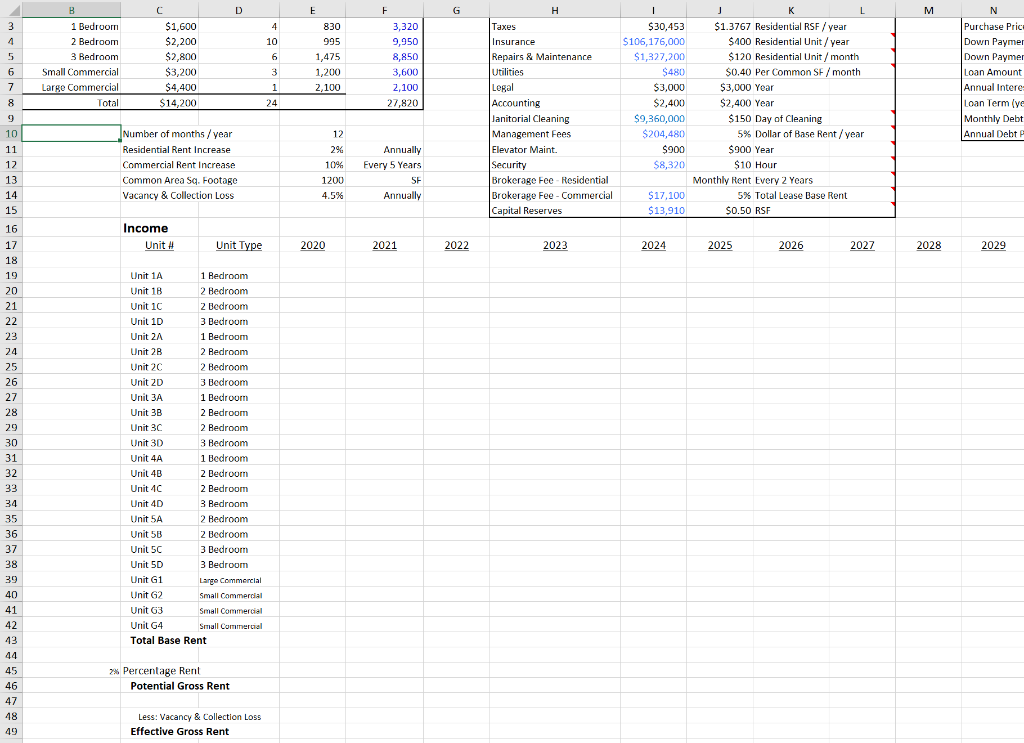The height and width of the screenshot is (743, 1024).
Task: Select 'Elevator Maint.' label cell
Action: pos(555,150)
